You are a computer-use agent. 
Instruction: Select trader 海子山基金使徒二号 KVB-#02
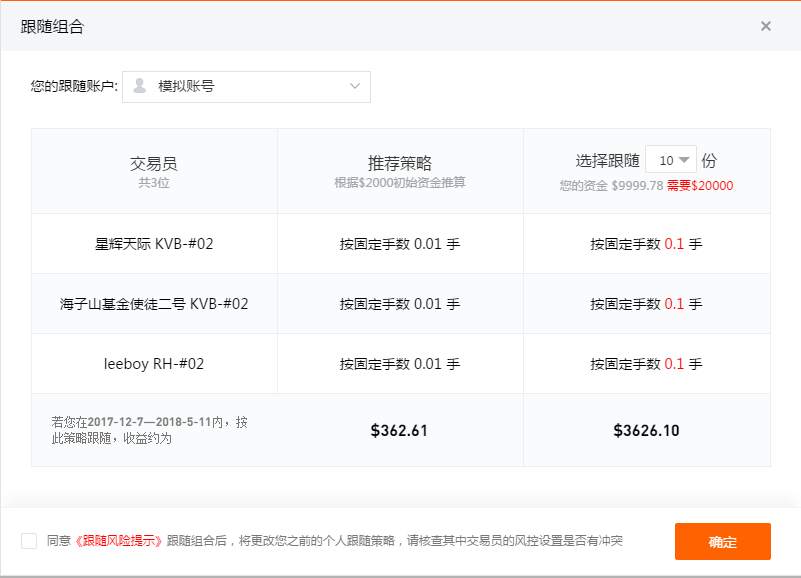[x=154, y=304]
